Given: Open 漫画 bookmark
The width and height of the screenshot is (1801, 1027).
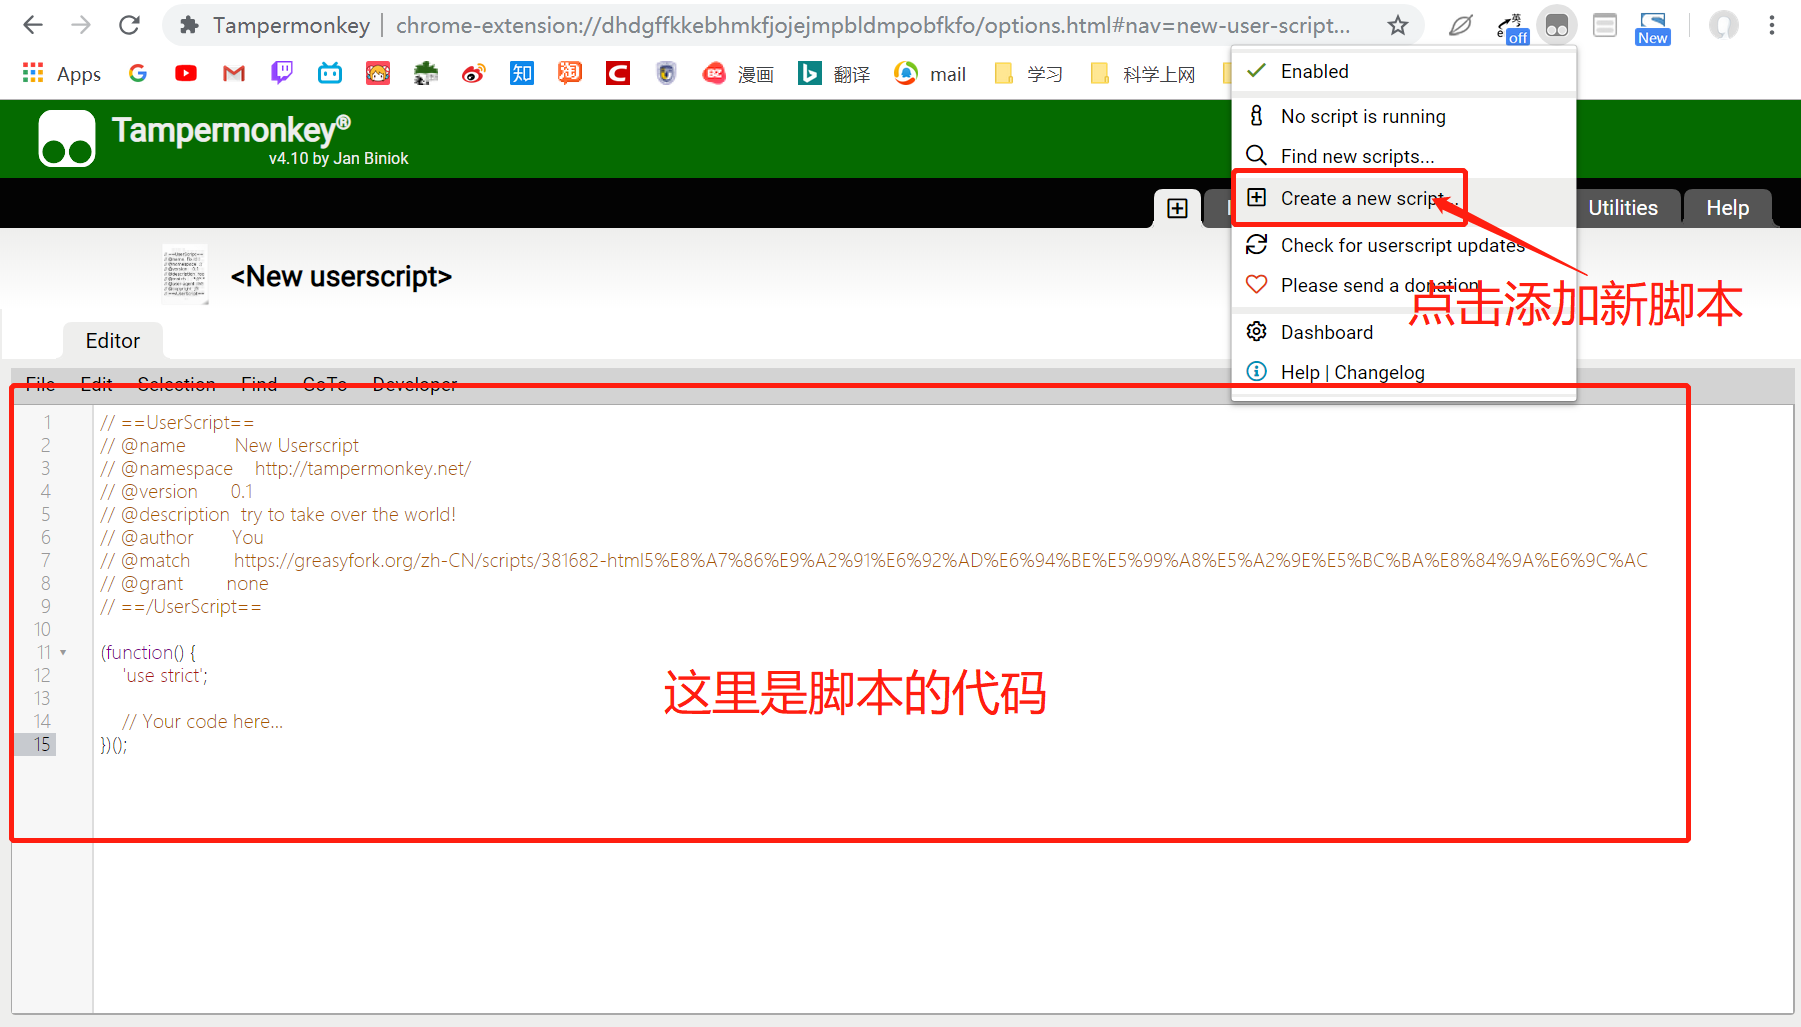Looking at the screenshot, I should point(739,73).
